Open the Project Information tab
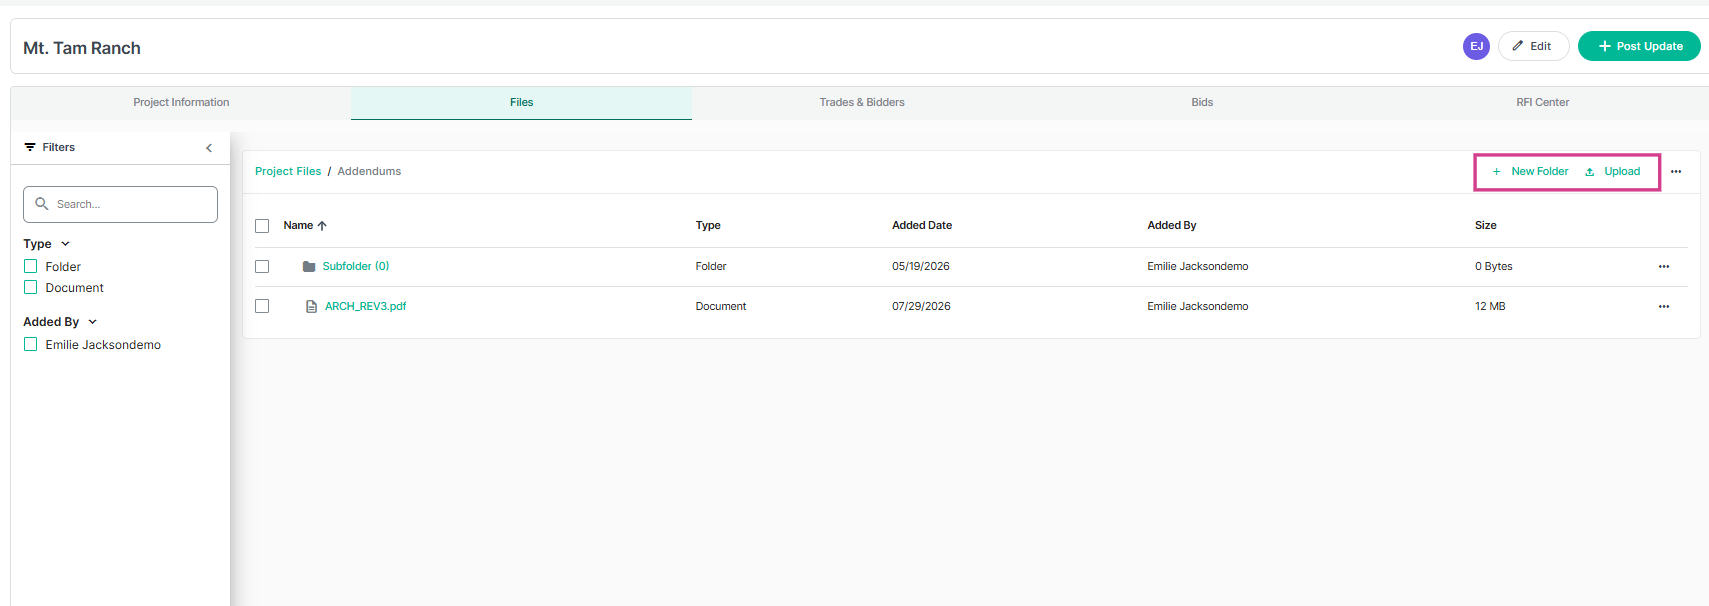This screenshot has height=606, width=1709. click(x=181, y=103)
